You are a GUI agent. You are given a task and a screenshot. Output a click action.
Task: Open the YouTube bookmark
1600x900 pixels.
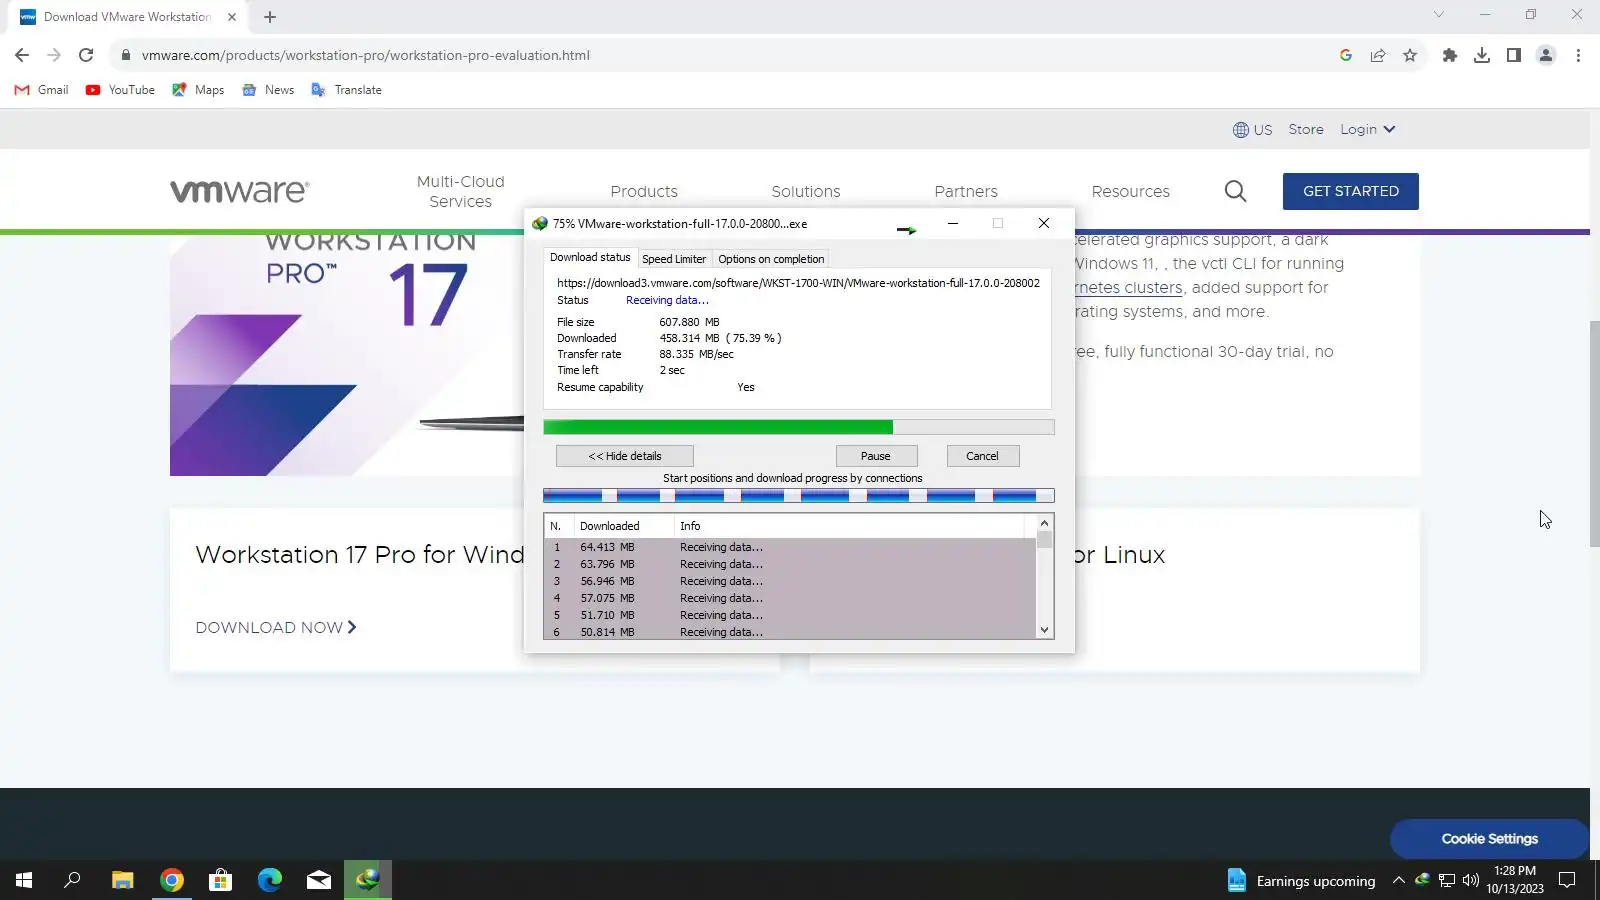click(x=120, y=90)
